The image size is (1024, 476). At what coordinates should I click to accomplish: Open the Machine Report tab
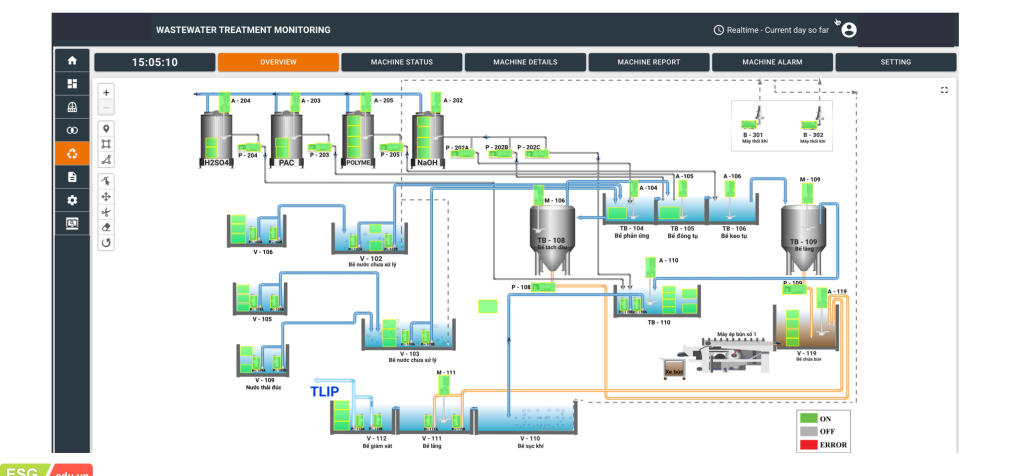coord(648,62)
